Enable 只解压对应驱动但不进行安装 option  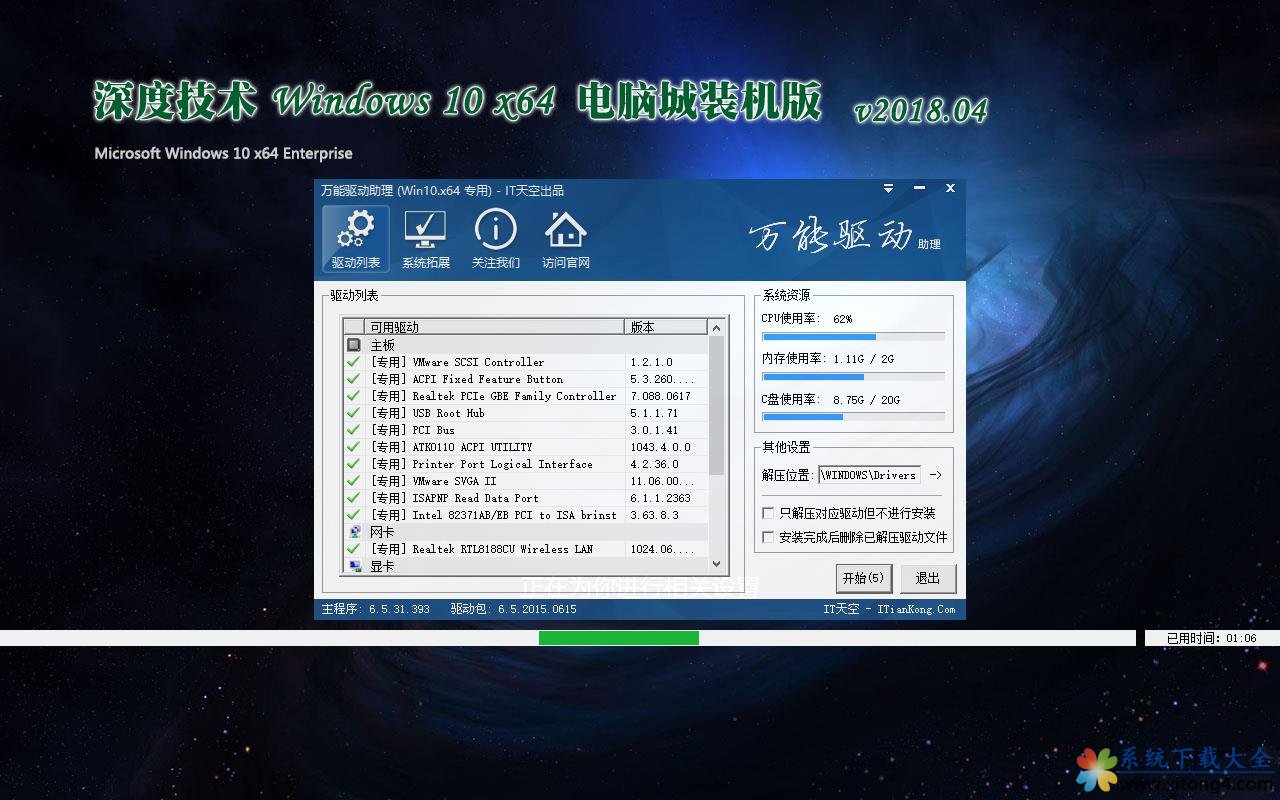(x=768, y=513)
